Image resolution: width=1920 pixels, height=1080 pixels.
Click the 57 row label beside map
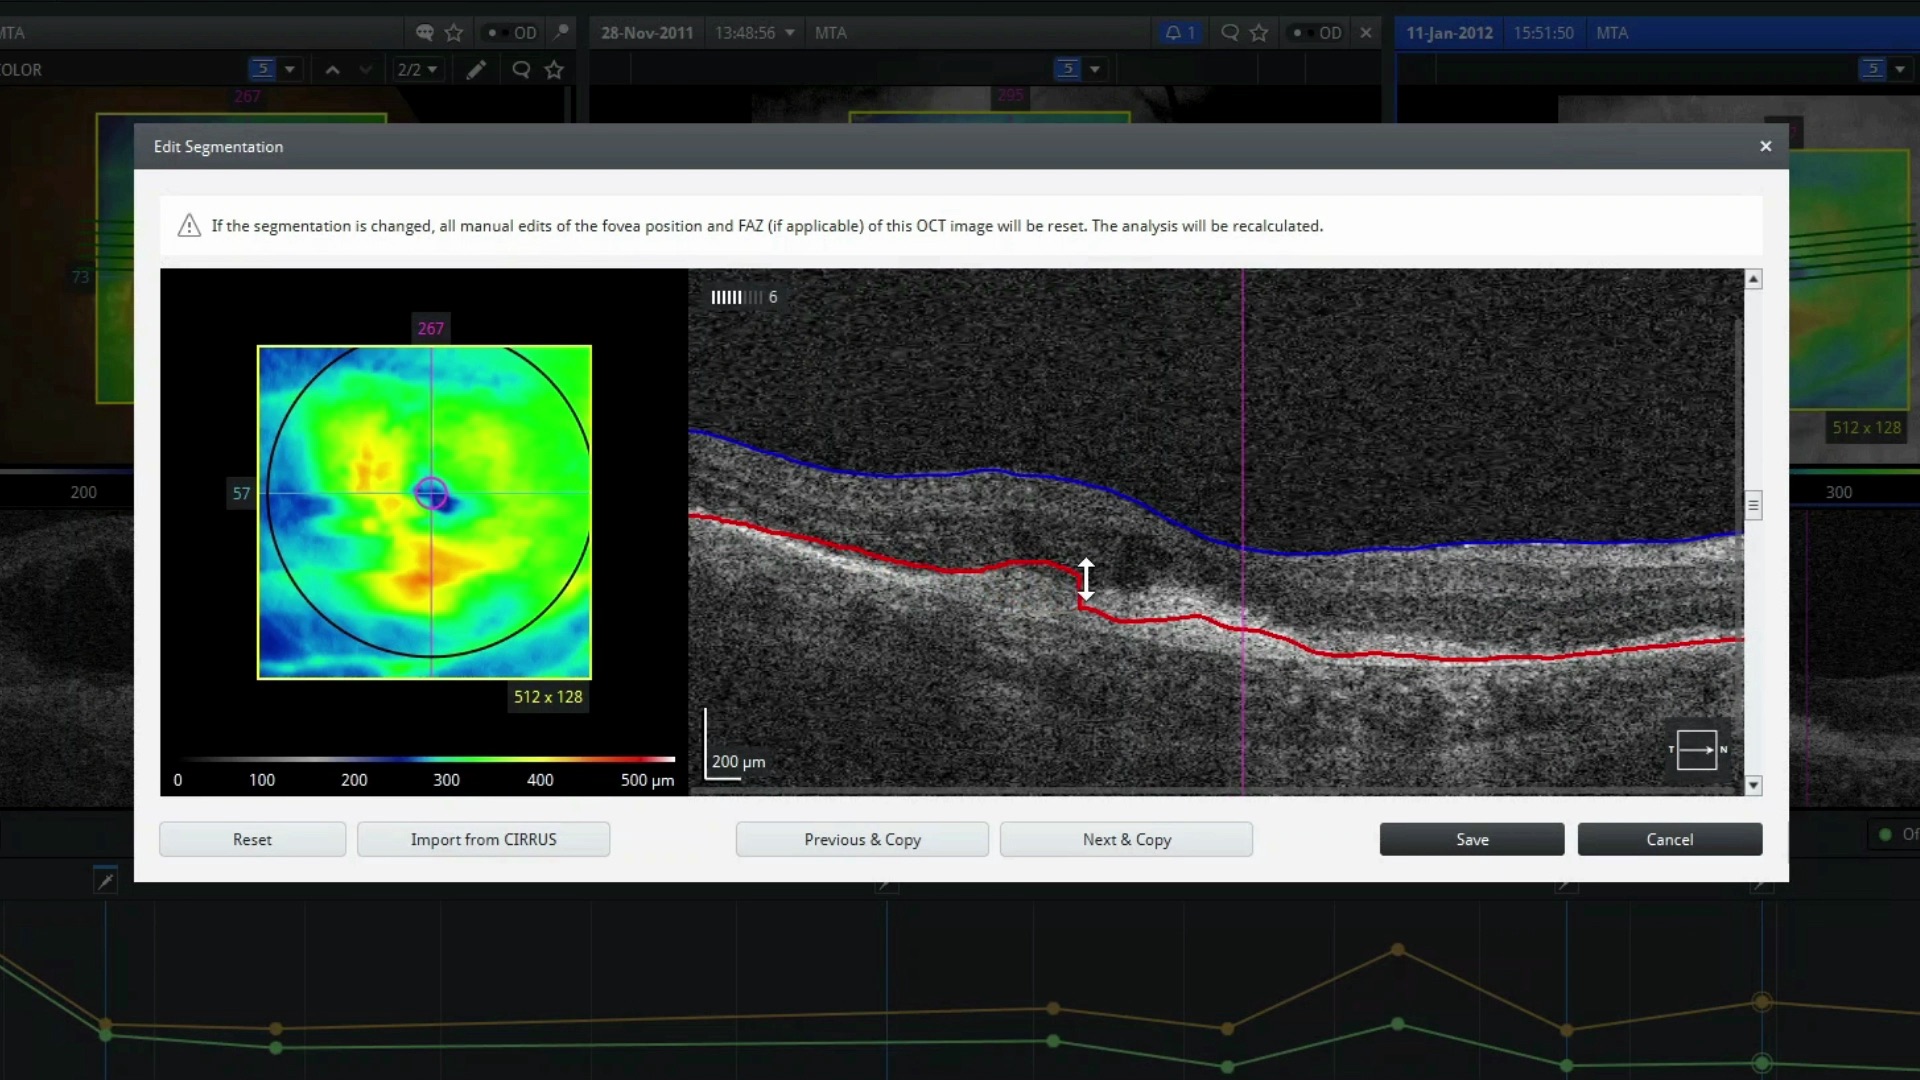coord(241,493)
